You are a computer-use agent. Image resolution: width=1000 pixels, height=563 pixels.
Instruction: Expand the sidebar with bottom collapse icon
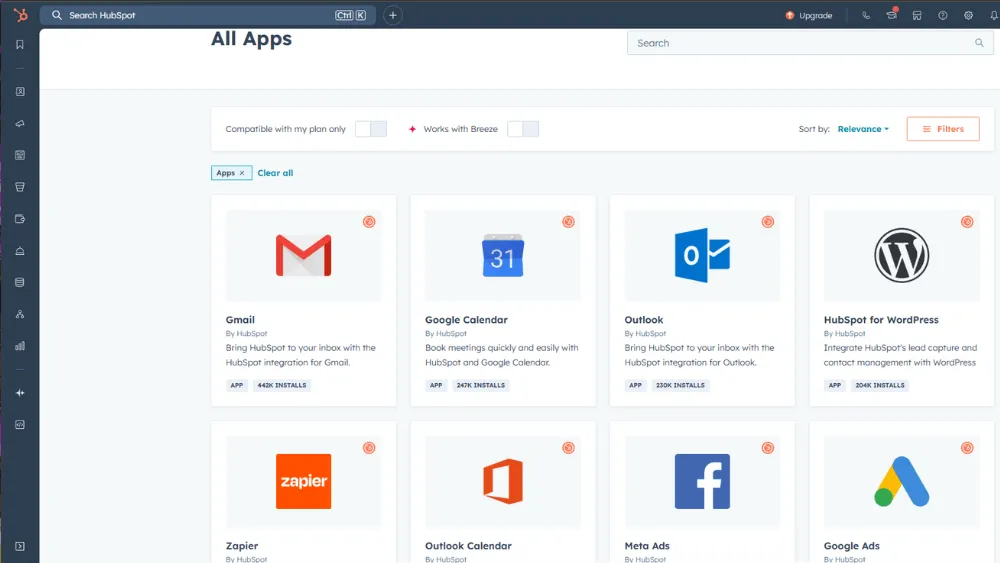[x=20, y=546]
